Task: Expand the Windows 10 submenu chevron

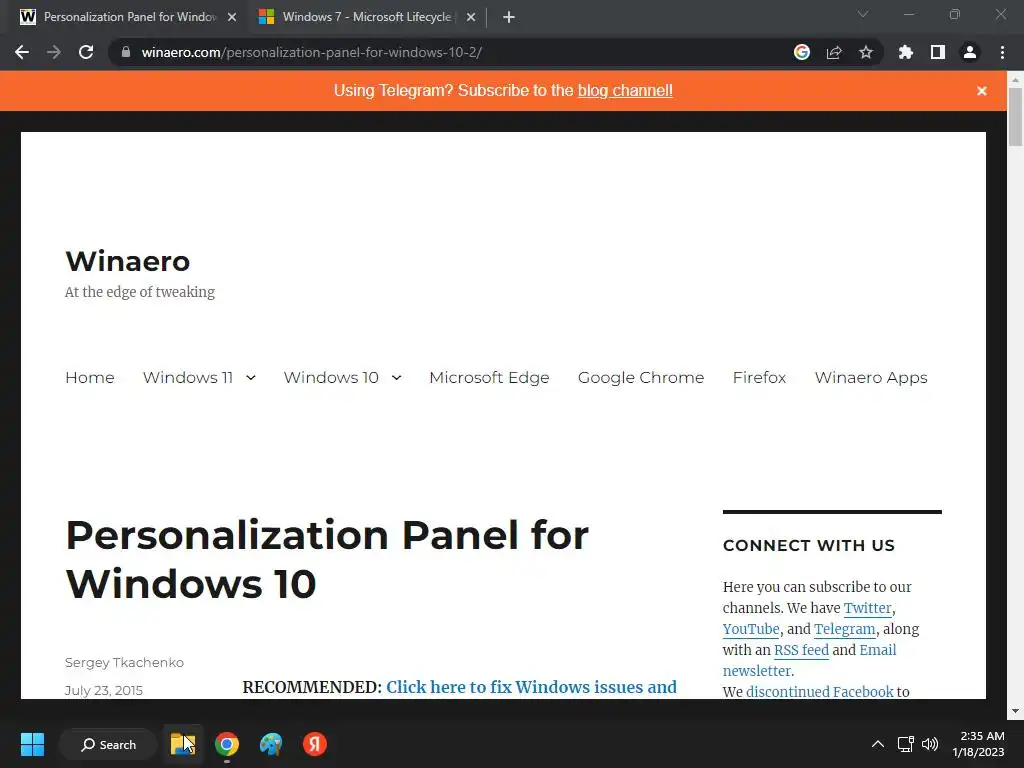Action: tap(396, 377)
